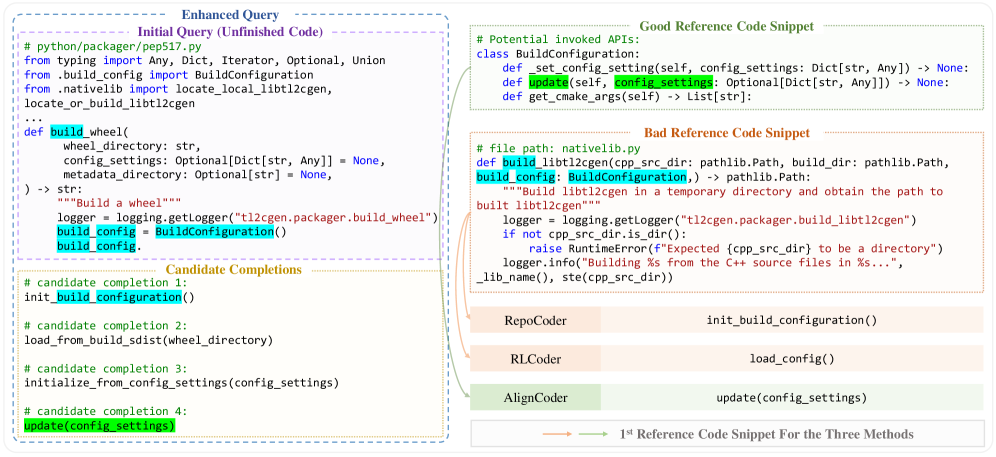
Task: Click the load_from_build_sdist(wheel_directory) completion line
Action: 147,340
